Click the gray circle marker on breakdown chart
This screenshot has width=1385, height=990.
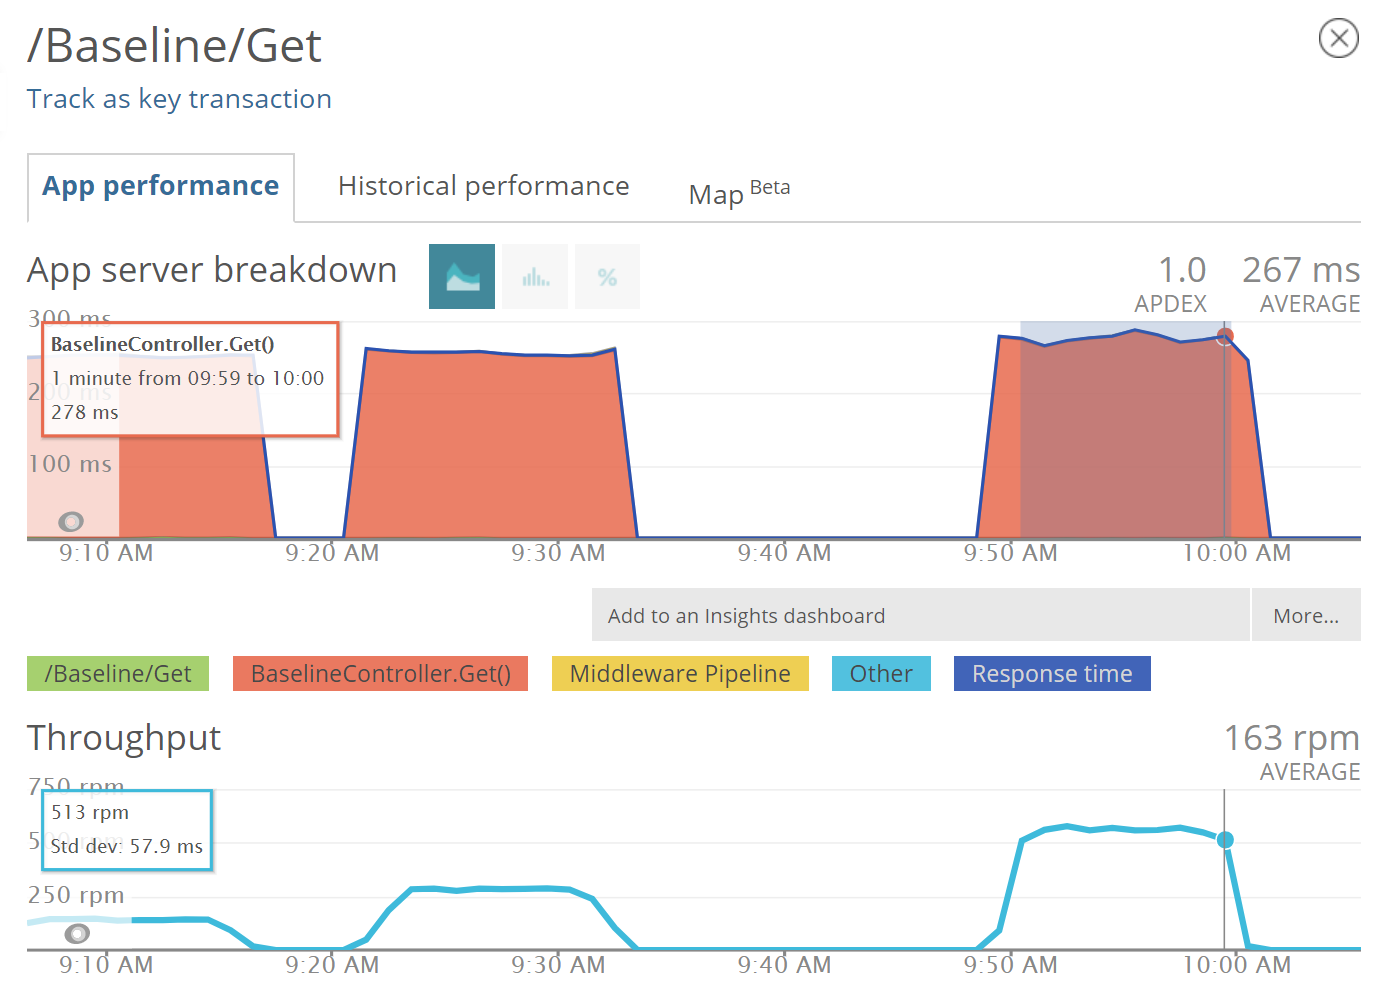(71, 521)
